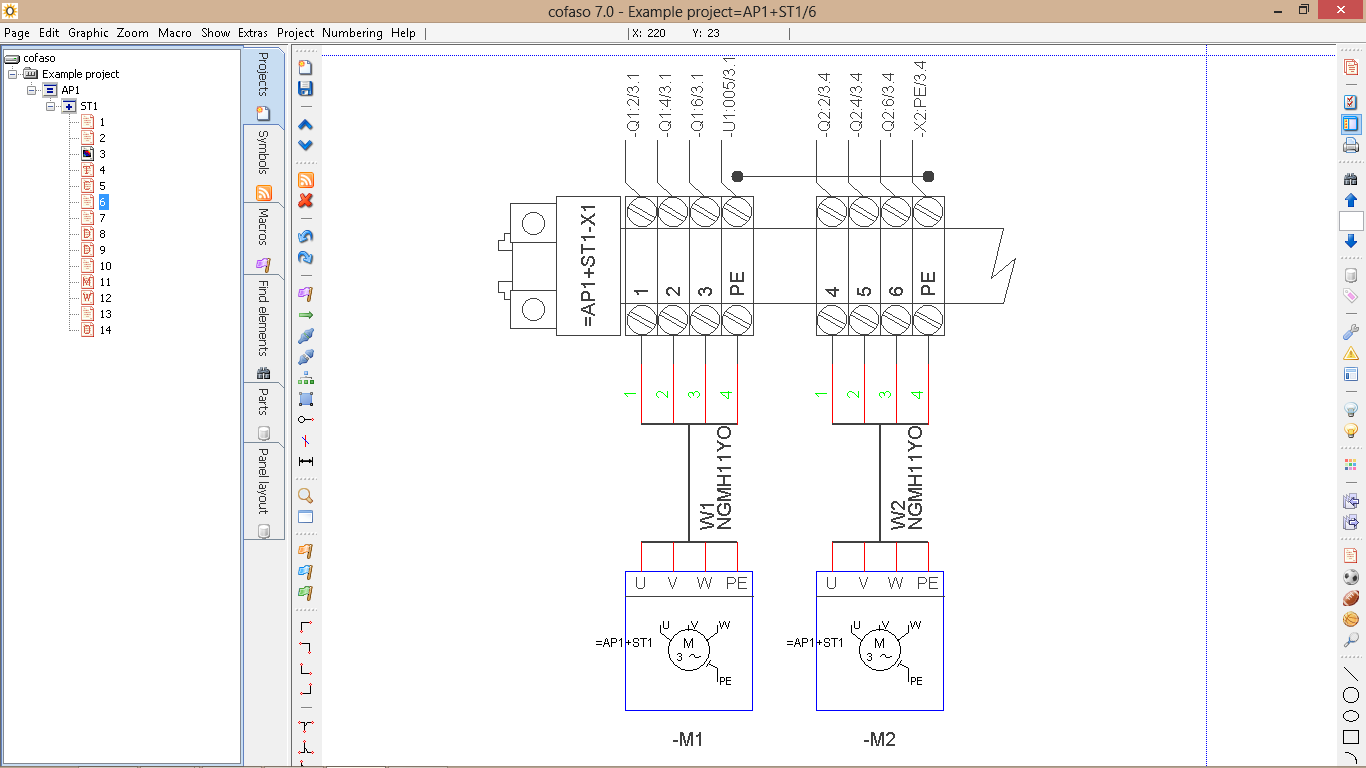Image resolution: width=1366 pixels, height=768 pixels.
Task: Click the red X delete icon
Action: [306, 200]
